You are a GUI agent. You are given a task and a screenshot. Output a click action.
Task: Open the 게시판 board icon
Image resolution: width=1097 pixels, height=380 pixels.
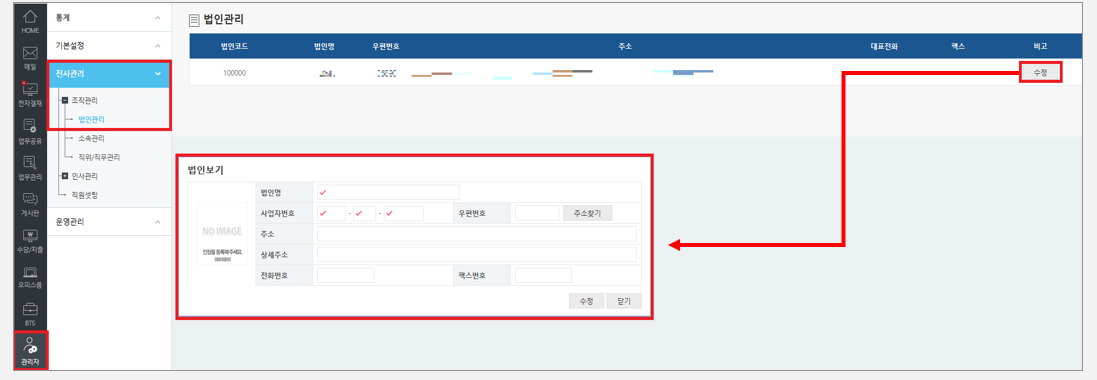point(30,204)
